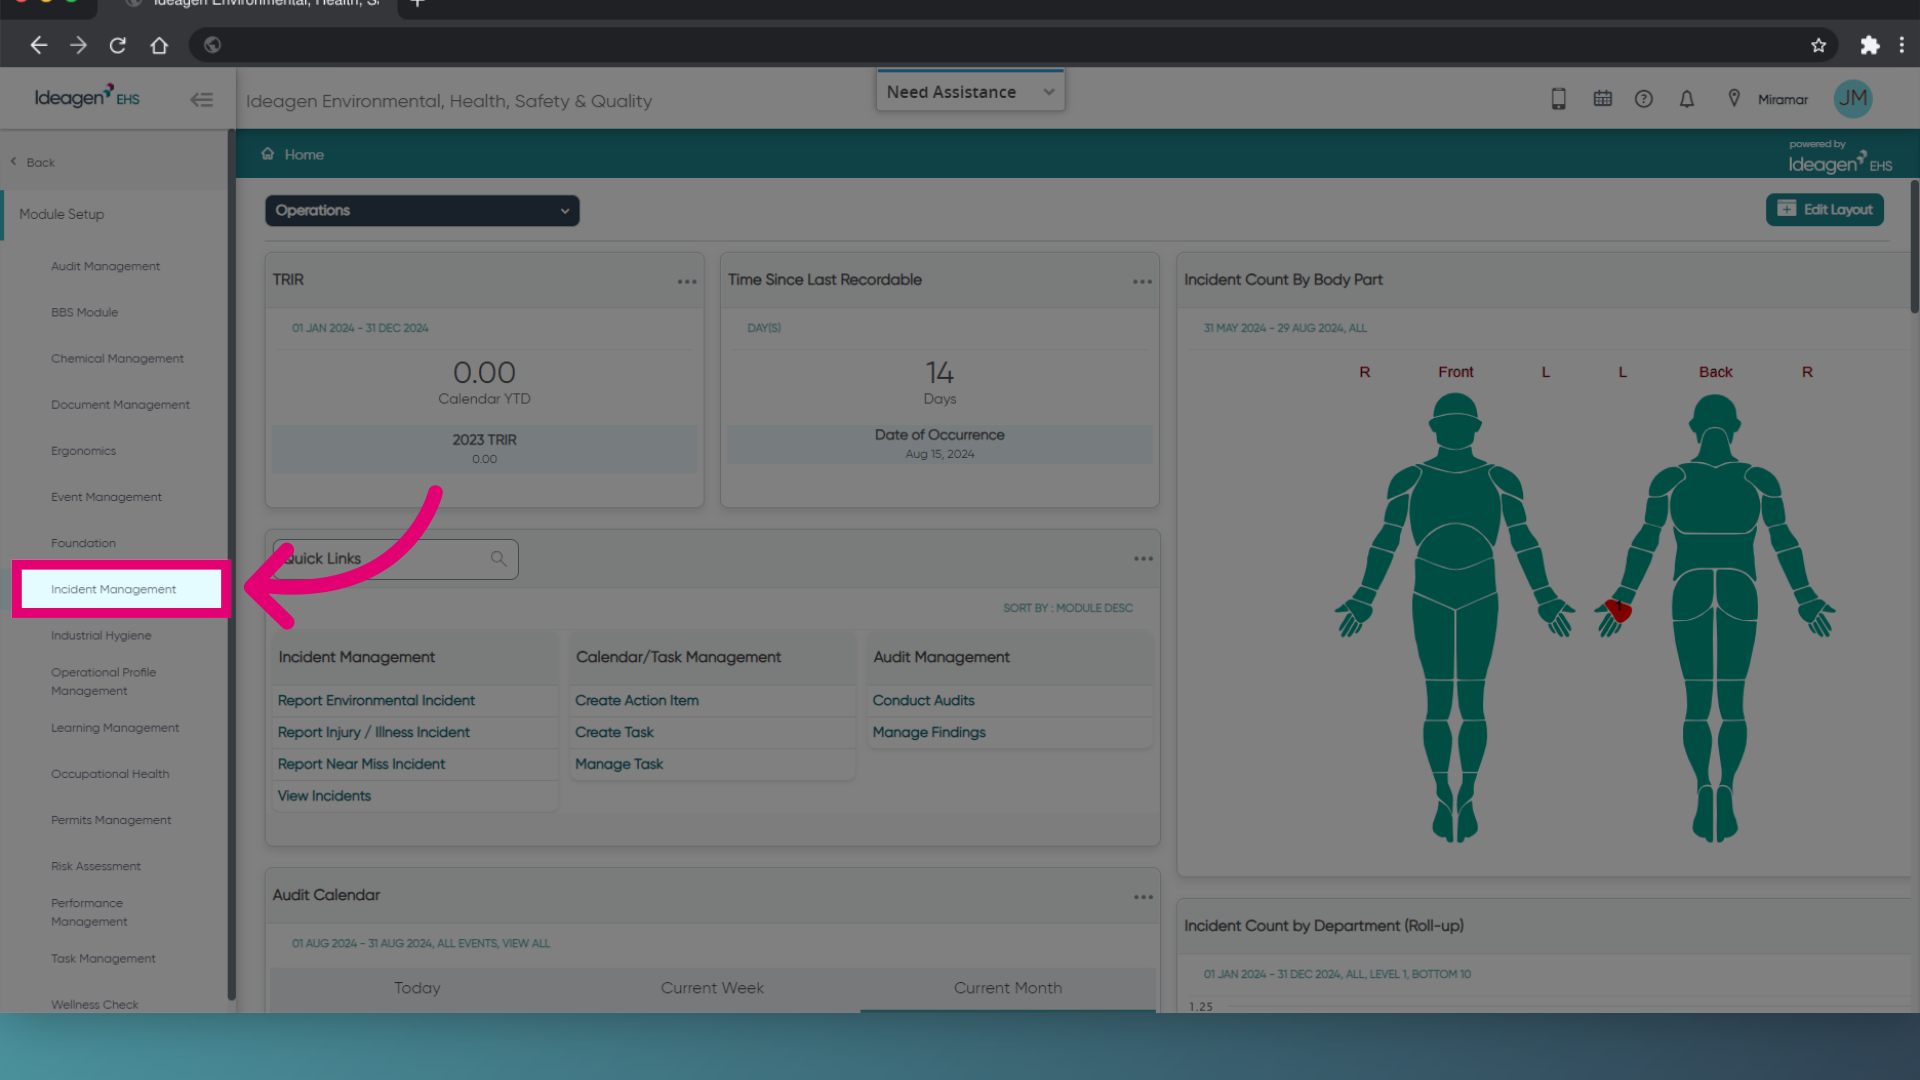Open the JM user avatar
1920x1080 pixels.
(x=1853, y=98)
